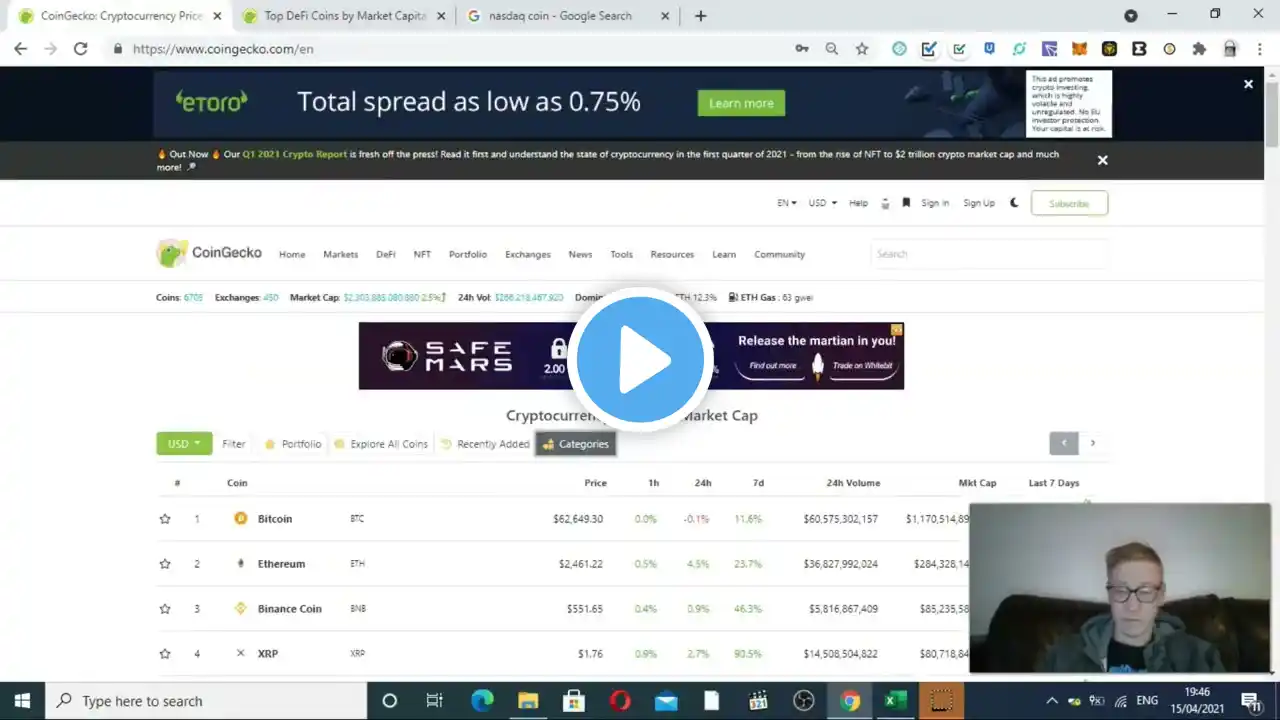Viewport: 1280px width, 720px height.
Task: Open Task View on the taskbar
Action: [x=435, y=701]
